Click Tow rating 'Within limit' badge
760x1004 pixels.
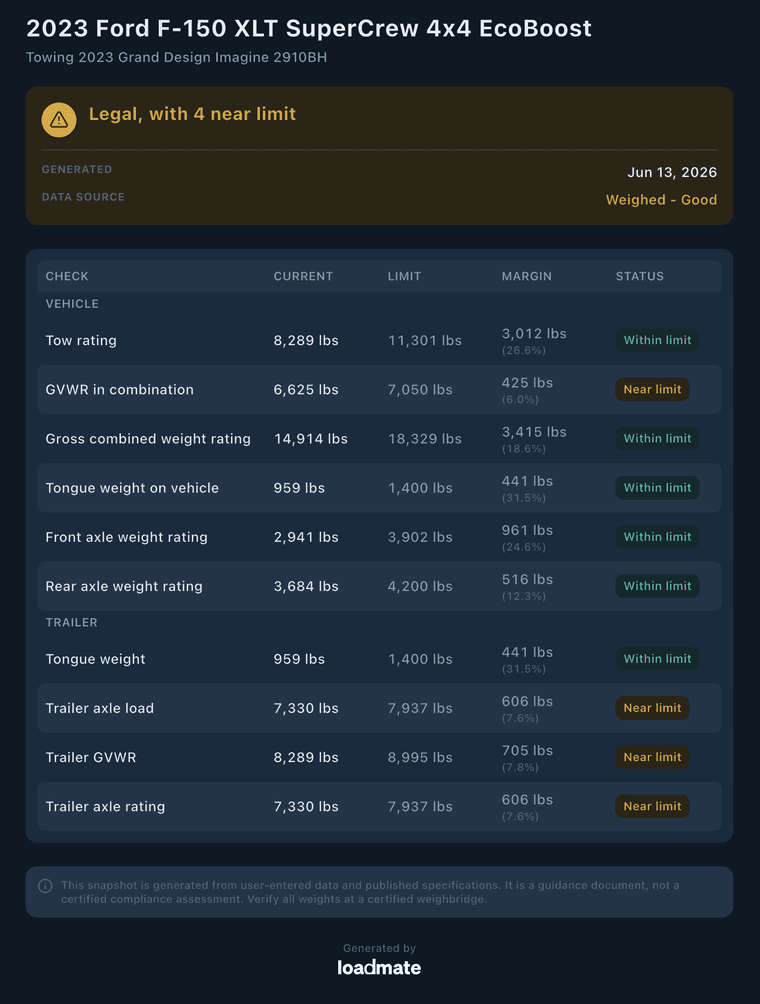pos(658,340)
